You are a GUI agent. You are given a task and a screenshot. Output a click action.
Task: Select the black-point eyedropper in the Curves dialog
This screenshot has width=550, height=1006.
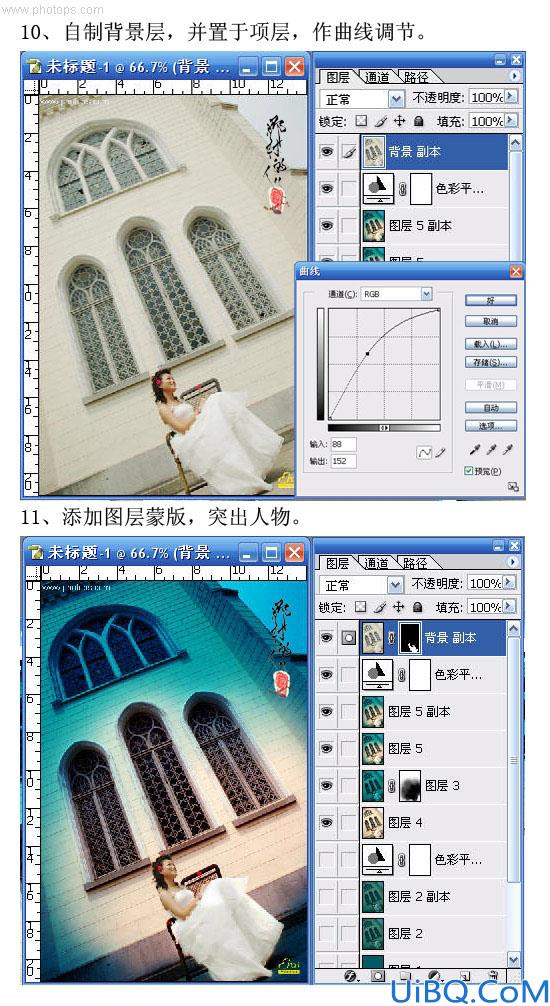(476, 450)
